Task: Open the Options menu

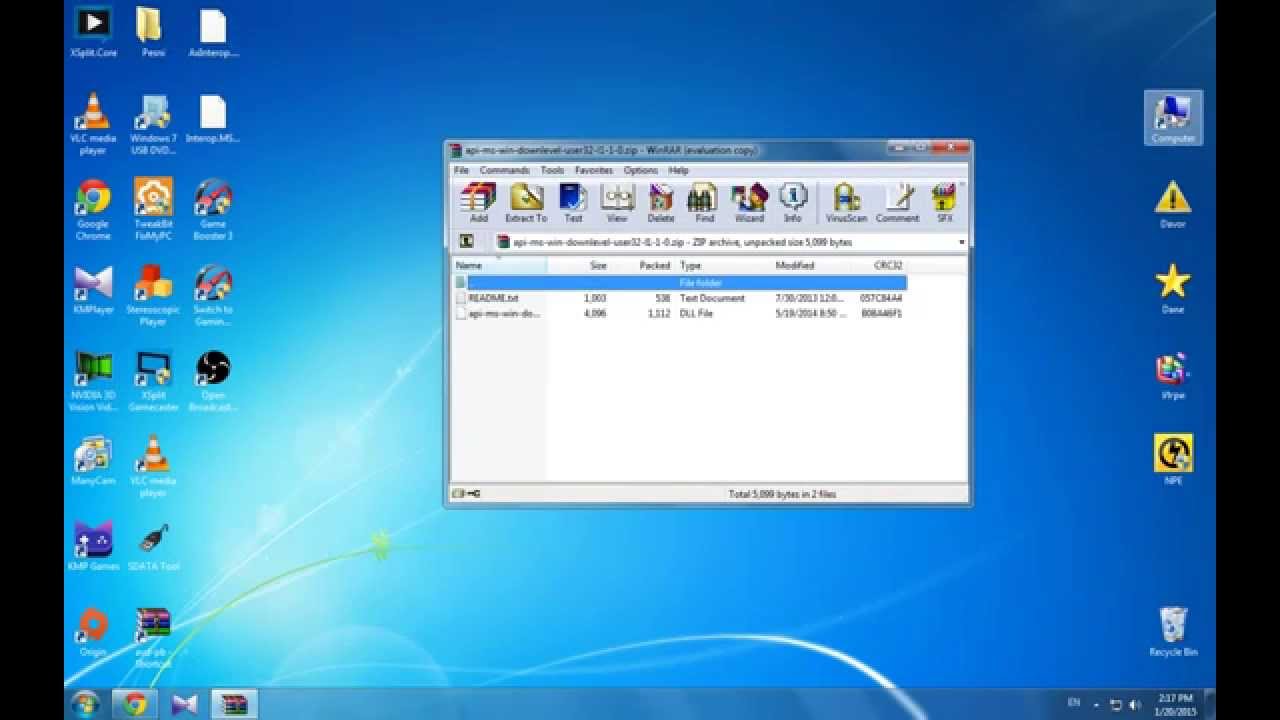Action: [641, 170]
